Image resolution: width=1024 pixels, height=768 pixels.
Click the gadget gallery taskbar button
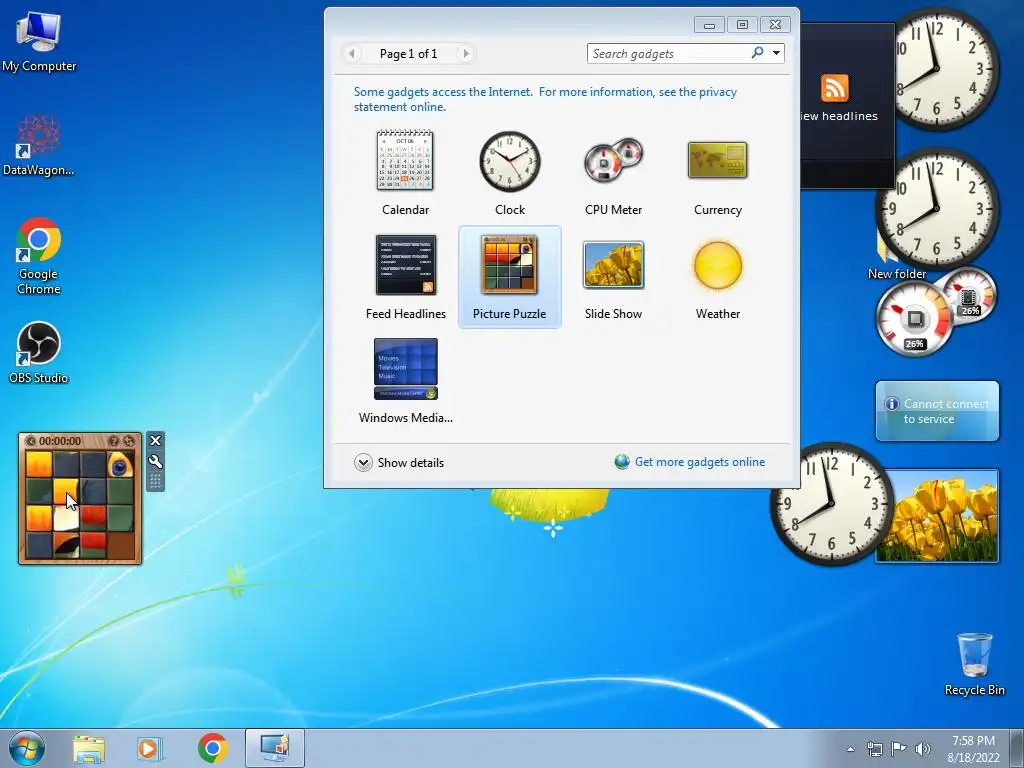275,748
